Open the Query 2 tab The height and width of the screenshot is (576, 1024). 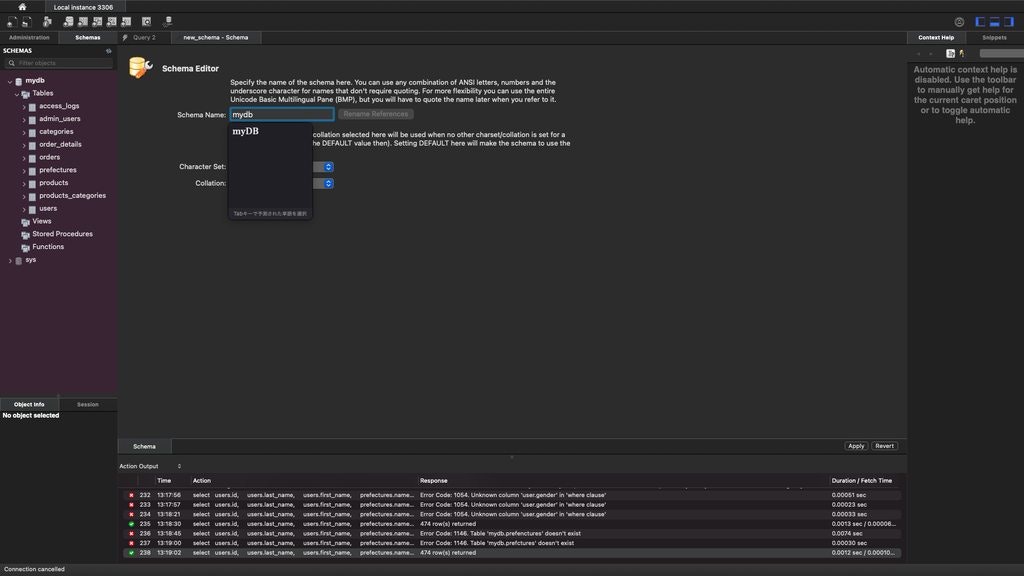[x=144, y=38]
